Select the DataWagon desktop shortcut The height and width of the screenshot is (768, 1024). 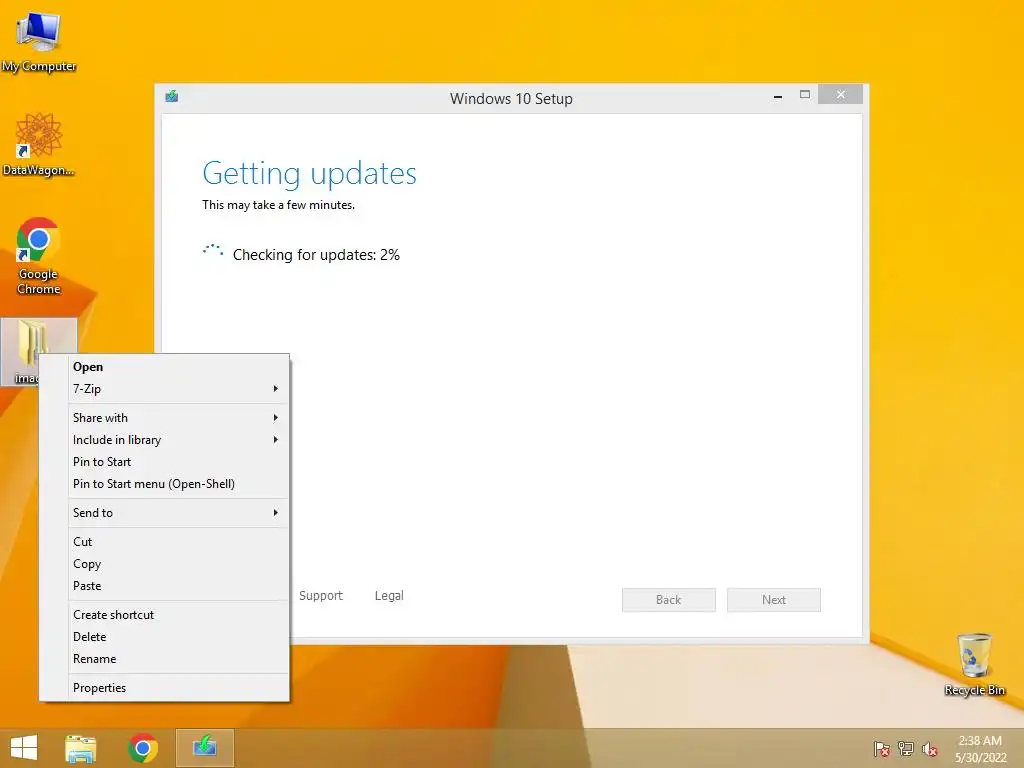tap(39, 145)
